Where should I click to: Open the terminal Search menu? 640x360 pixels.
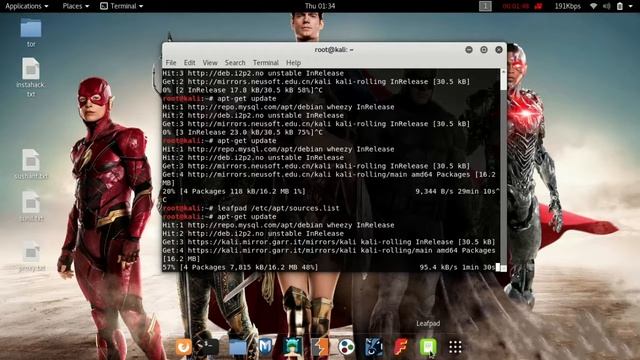pyautogui.click(x=235, y=62)
